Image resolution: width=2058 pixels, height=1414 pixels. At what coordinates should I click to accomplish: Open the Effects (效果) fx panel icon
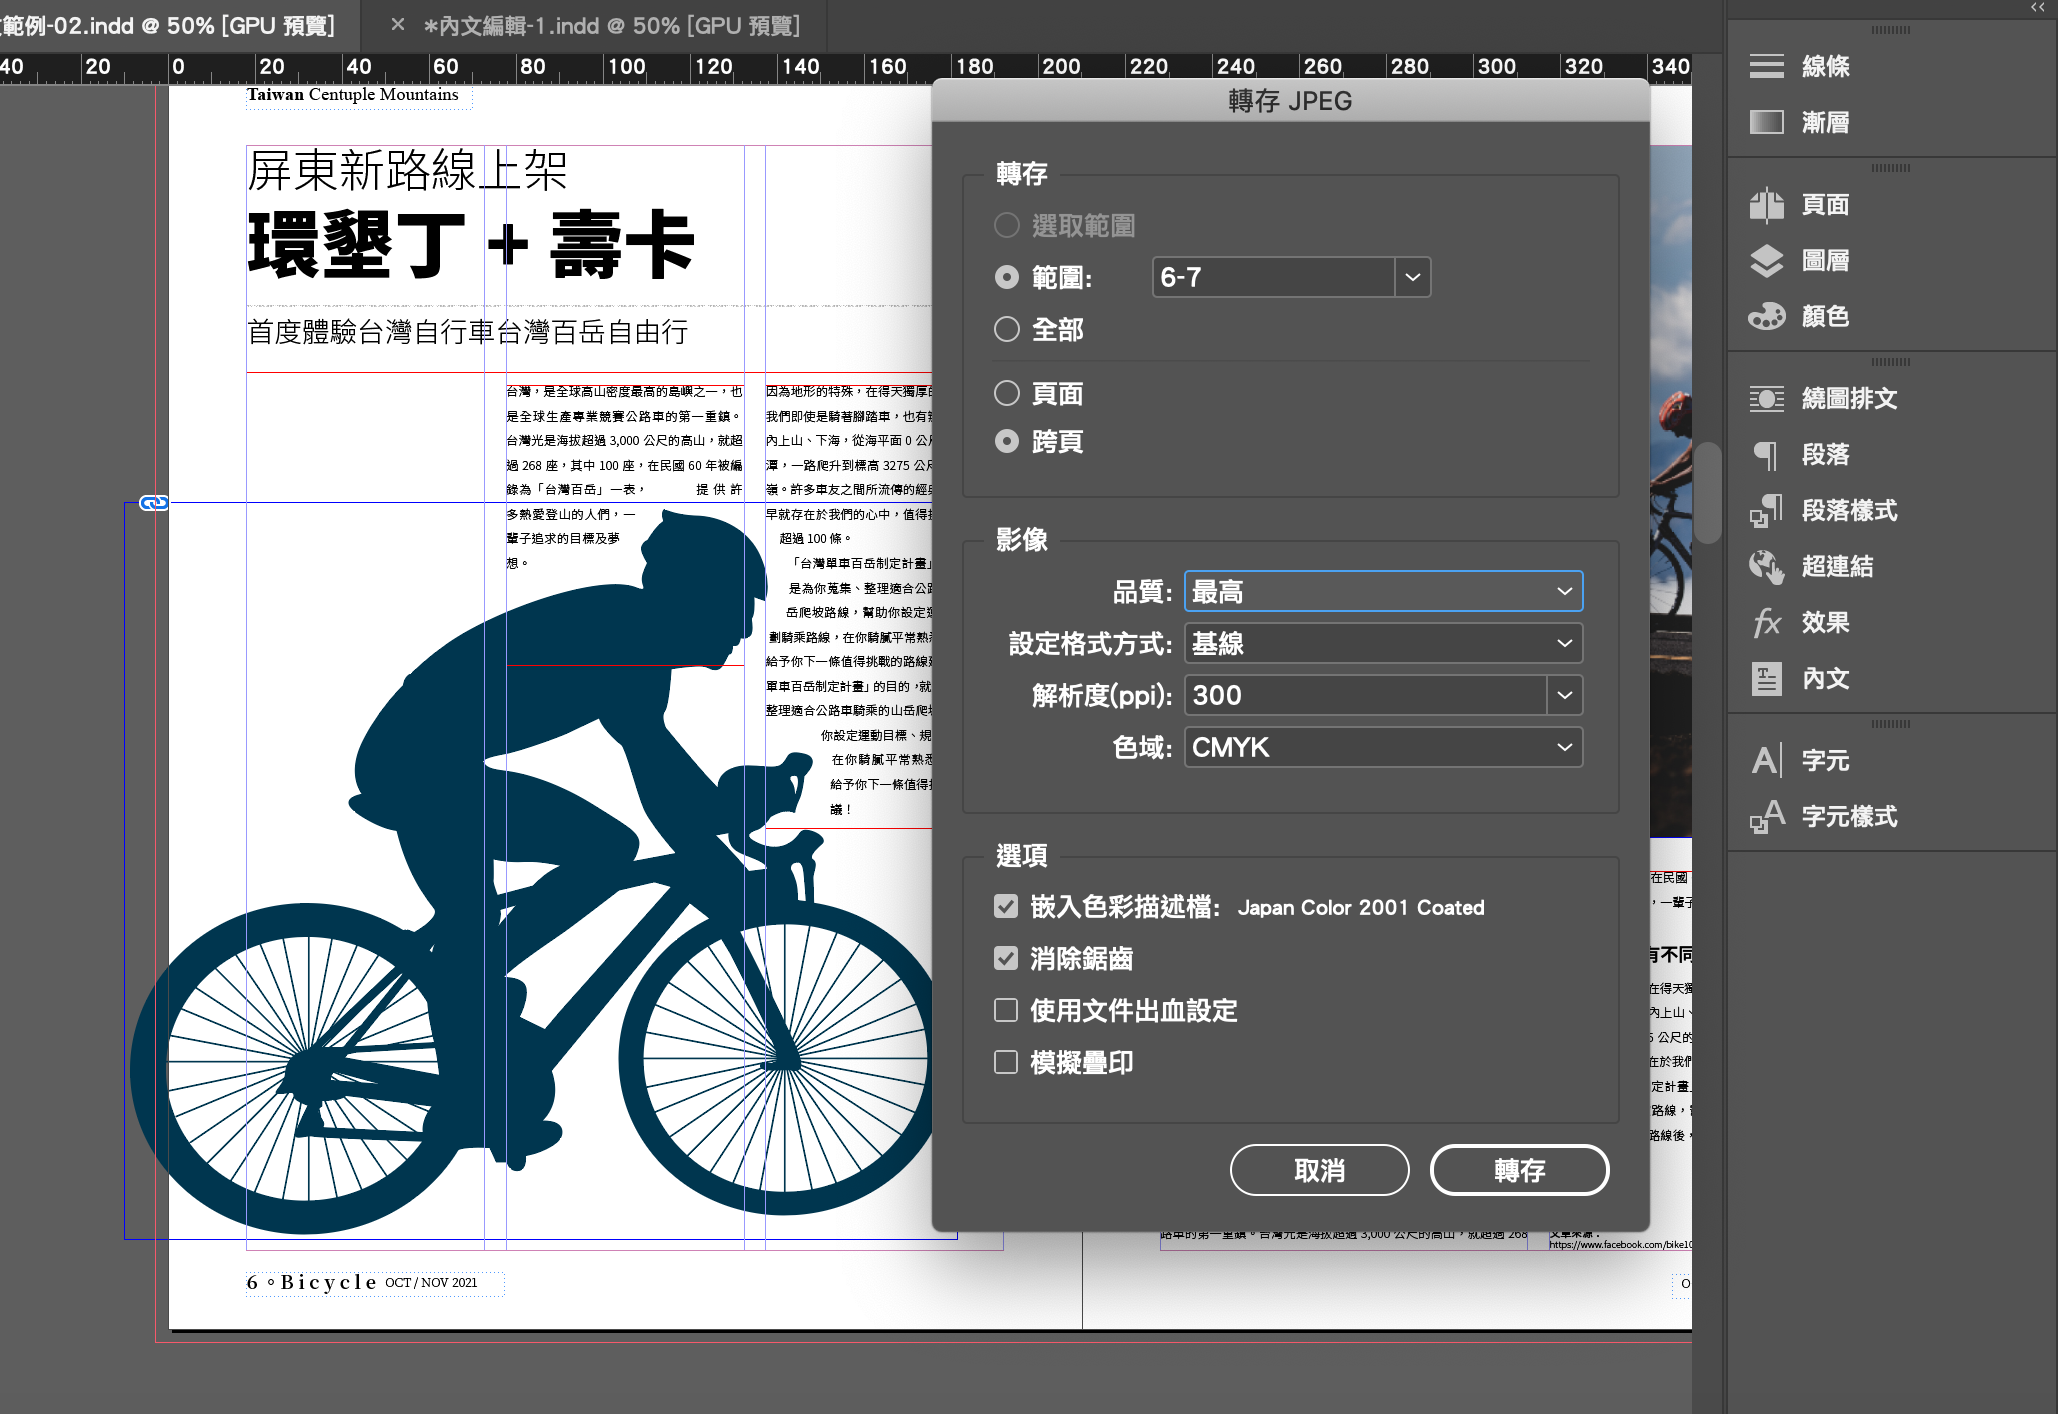click(1767, 622)
